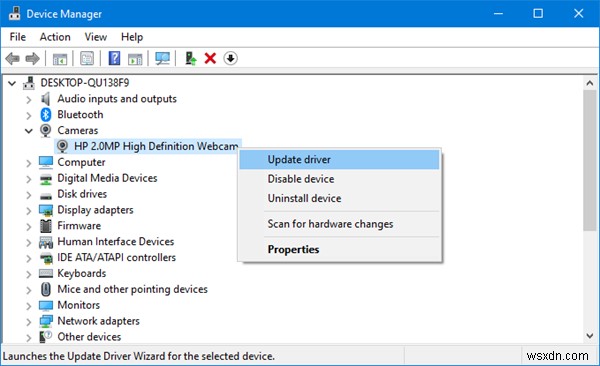Collapse the Cameras chevron
Screen dimensions: 600x366
coord(29,131)
